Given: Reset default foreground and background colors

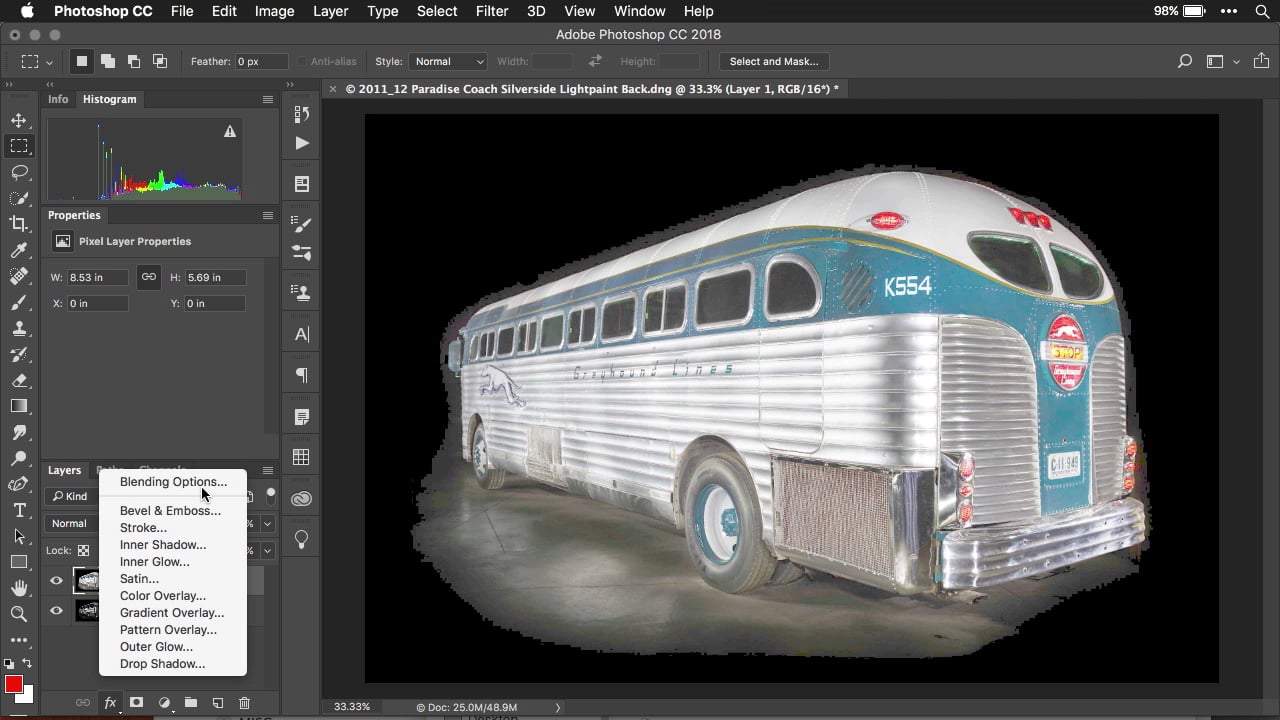Looking at the screenshot, I should pyautogui.click(x=8, y=663).
